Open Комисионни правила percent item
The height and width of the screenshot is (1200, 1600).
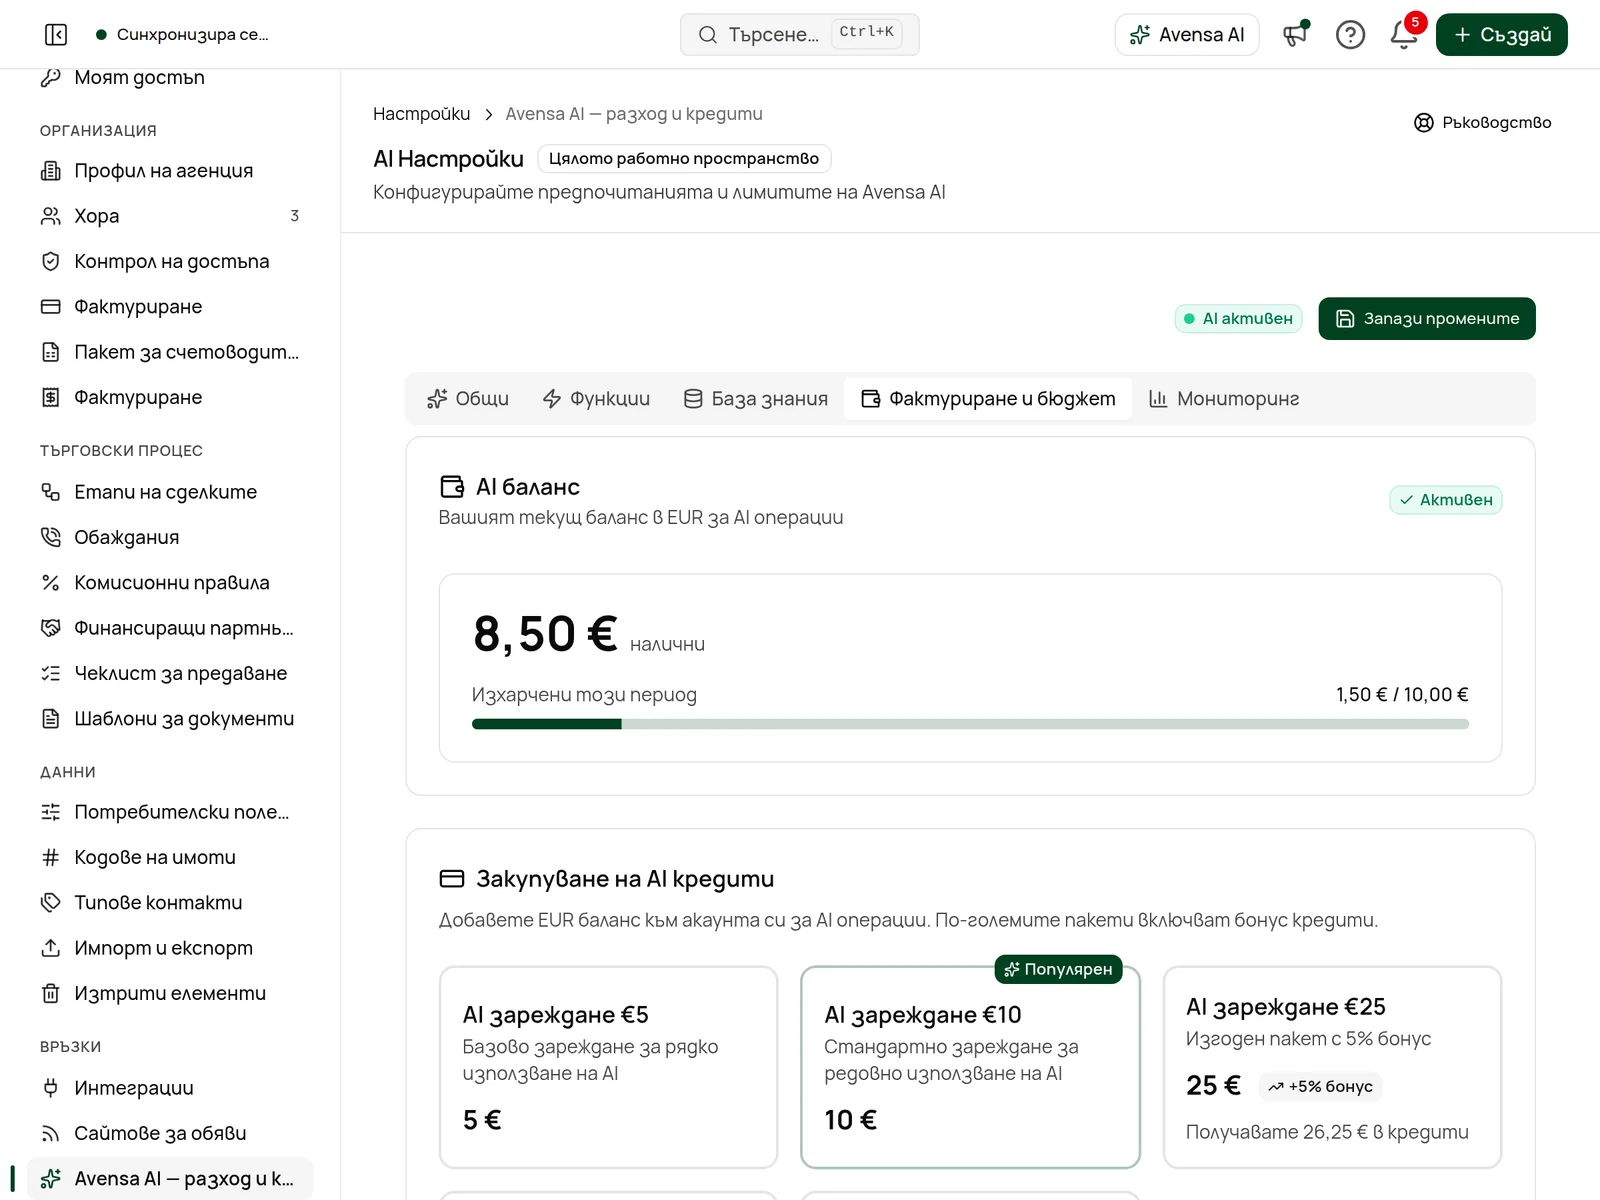[170, 583]
